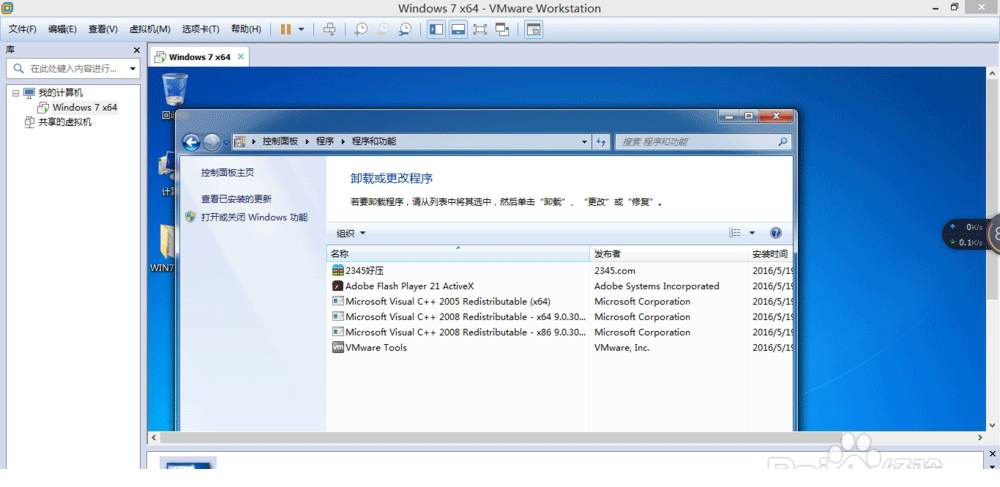Toggle the thumbnail bar view icon
Image resolution: width=1000 pixels, height=487 pixels.
click(458, 29)
